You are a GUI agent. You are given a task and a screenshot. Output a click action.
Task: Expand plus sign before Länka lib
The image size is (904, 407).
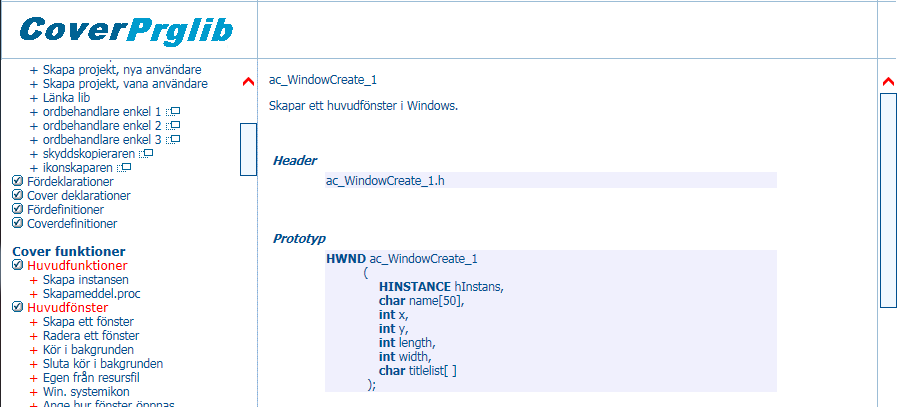coord(33,98)
